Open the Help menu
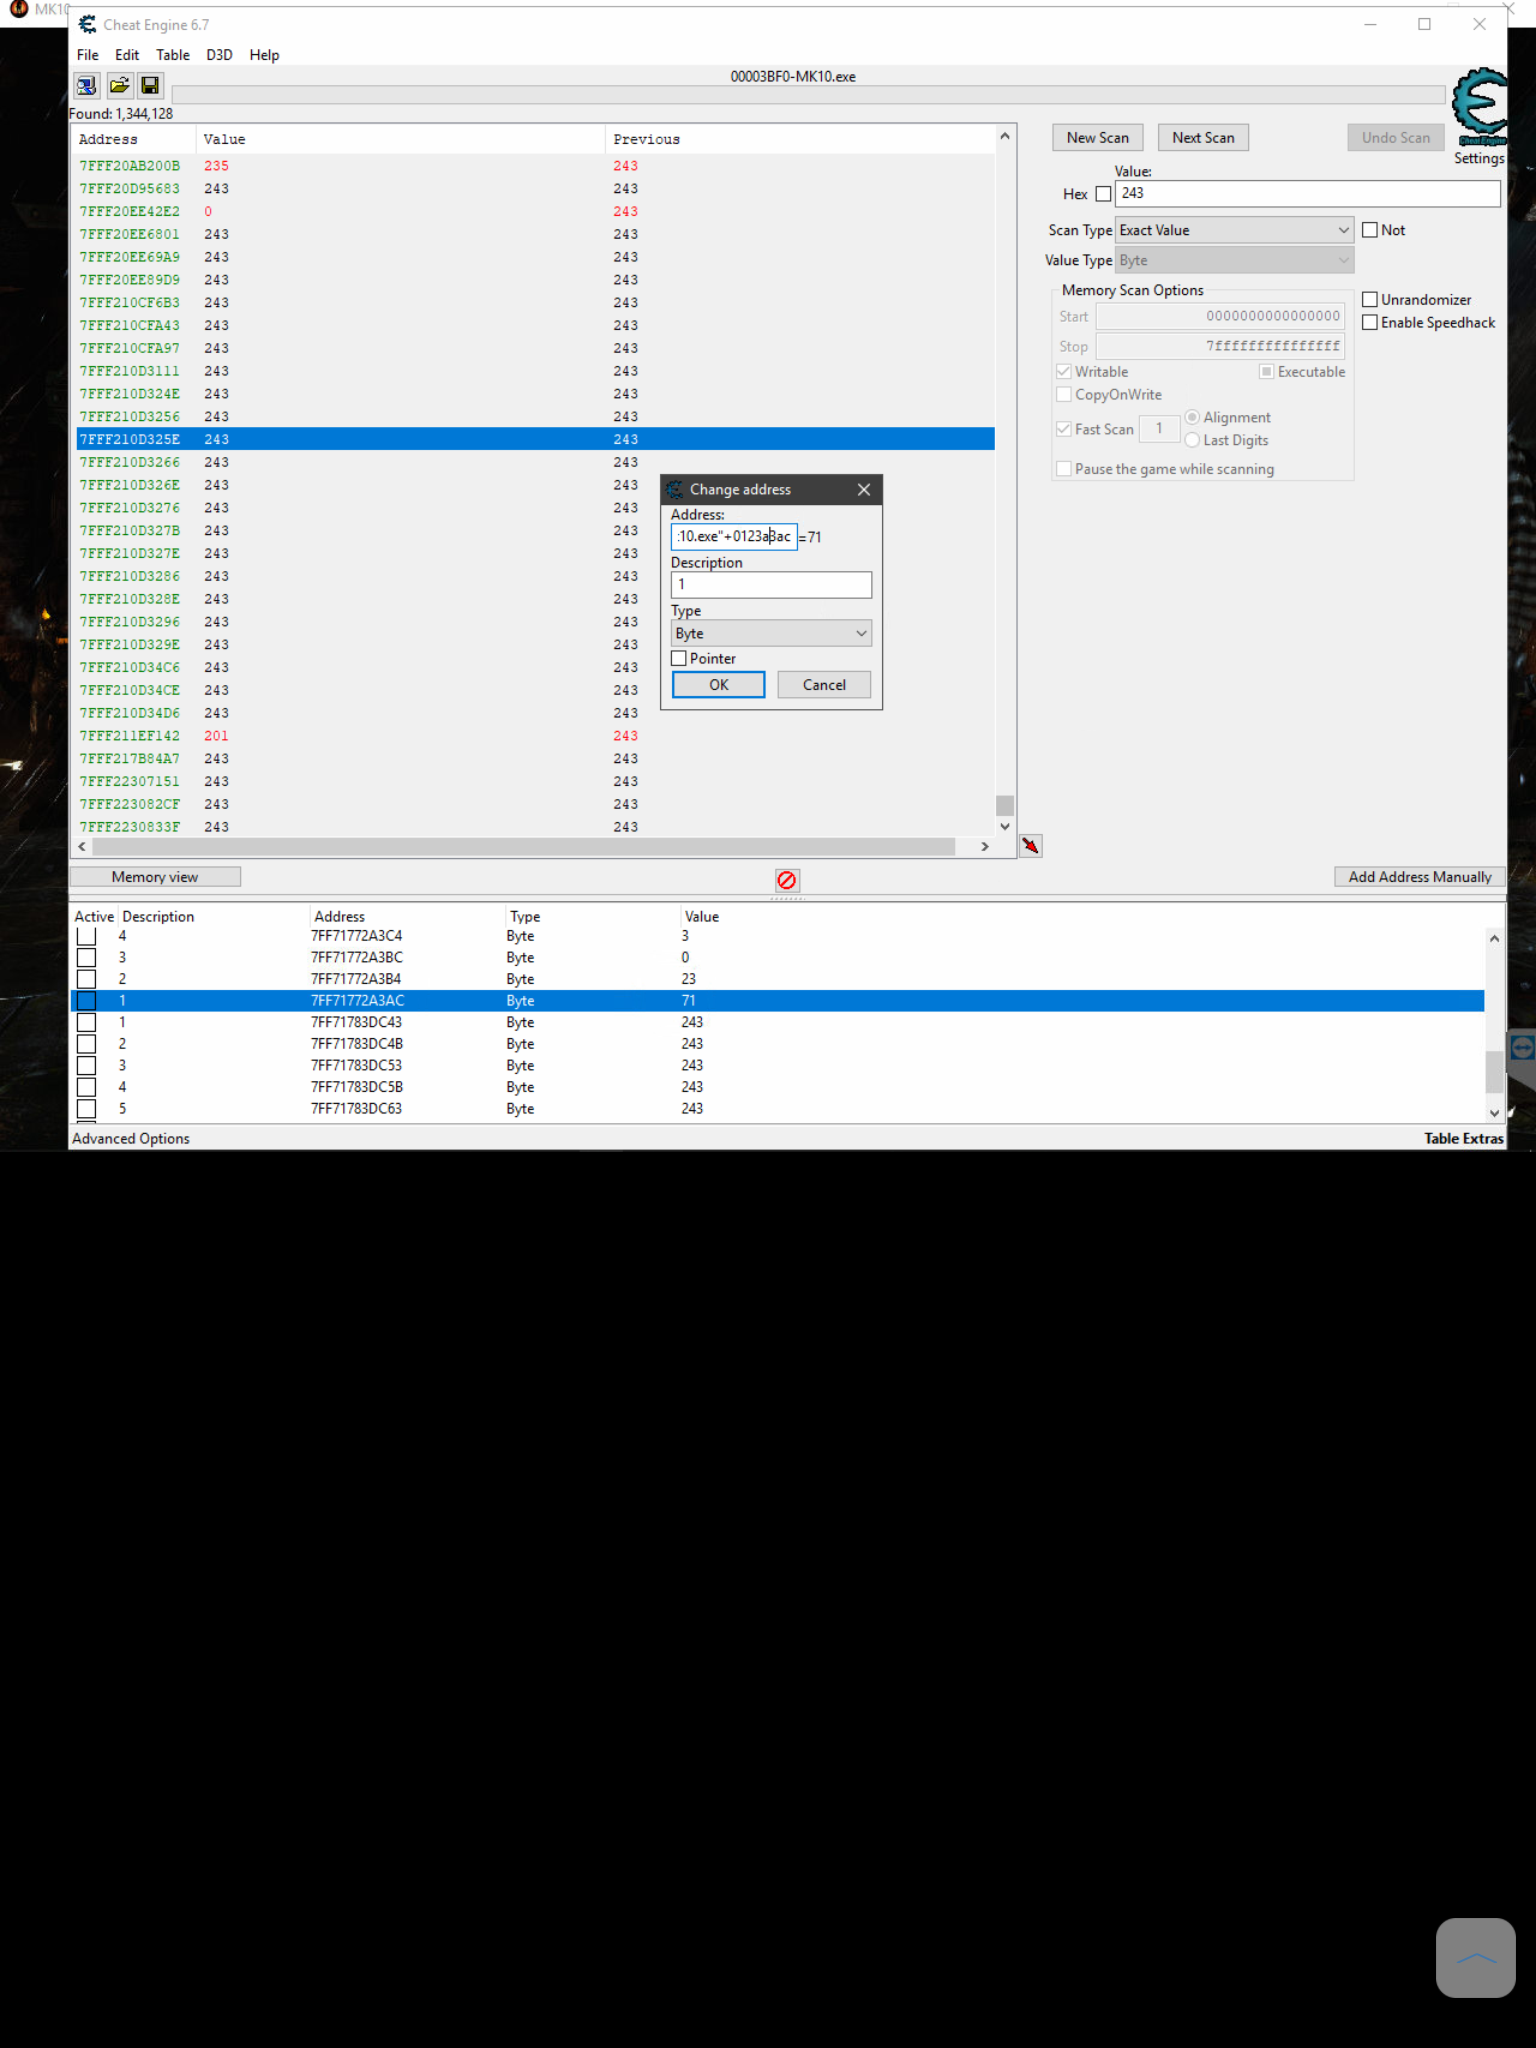Screen dimensions: 1536x2048 click(x=264, y=55)
